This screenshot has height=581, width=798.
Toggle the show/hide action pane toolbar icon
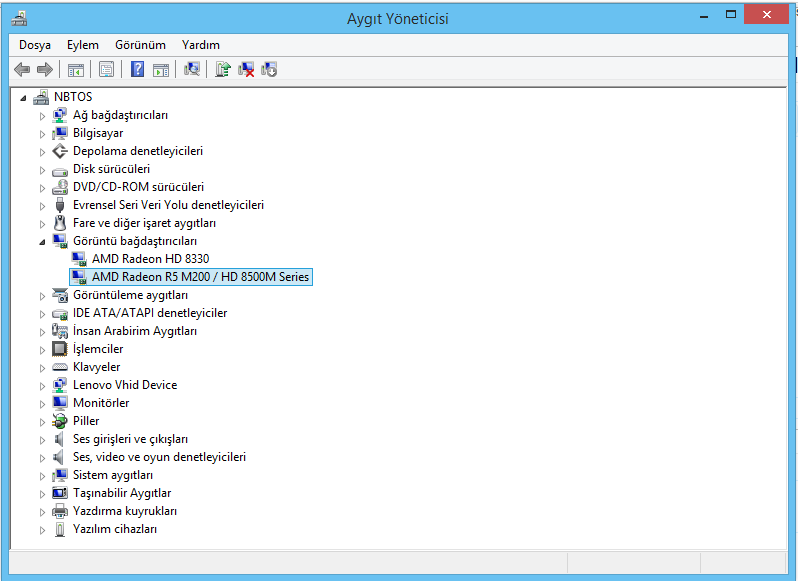(161, 70)
